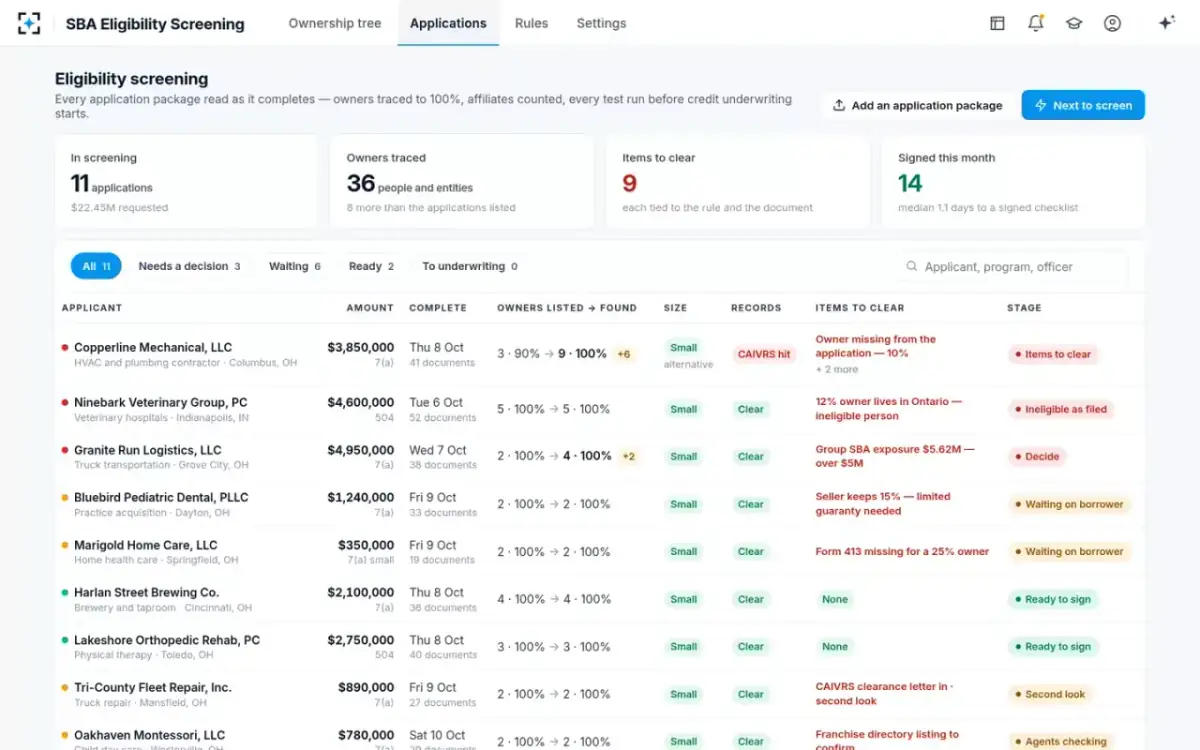Choose the To underwriting filter
This screenshot has width=1200, height=750.
469,266
